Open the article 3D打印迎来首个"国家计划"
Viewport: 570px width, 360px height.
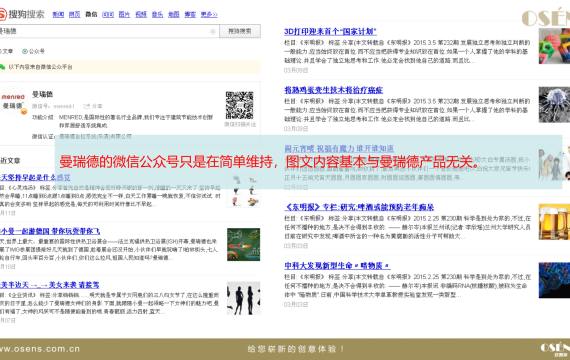click(x=330, y=32)
